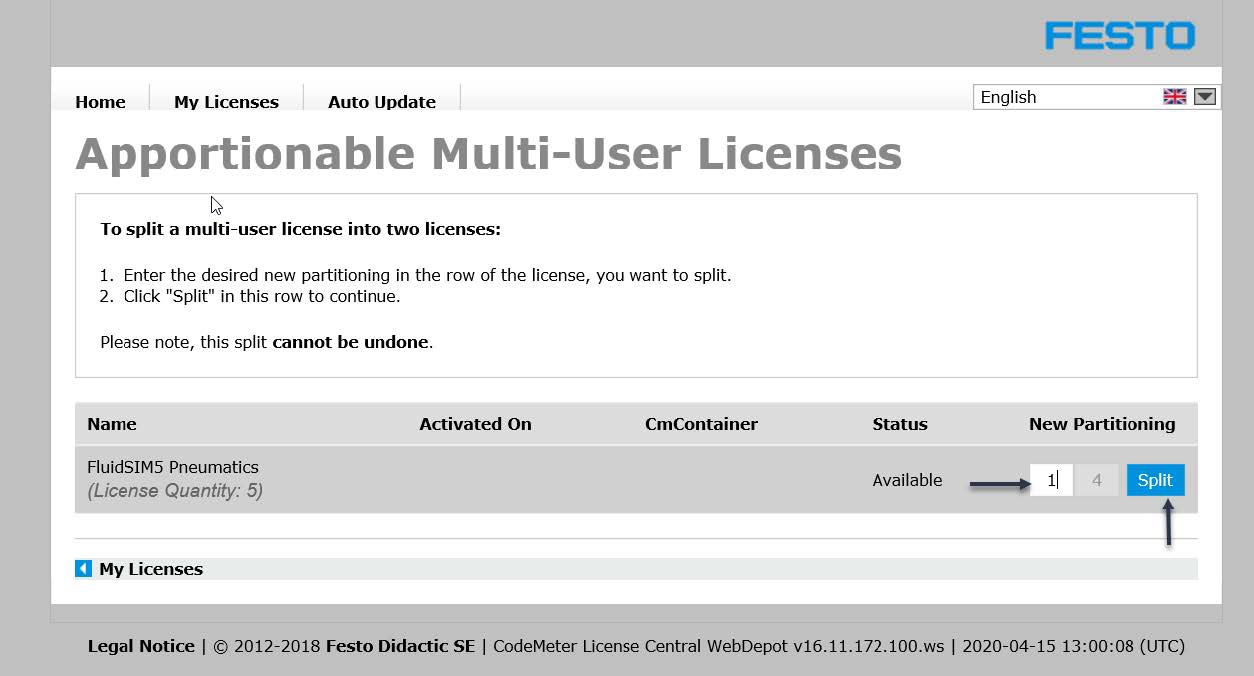Focus the New Partitioning field containing 1

click(x=1051, y=480)
